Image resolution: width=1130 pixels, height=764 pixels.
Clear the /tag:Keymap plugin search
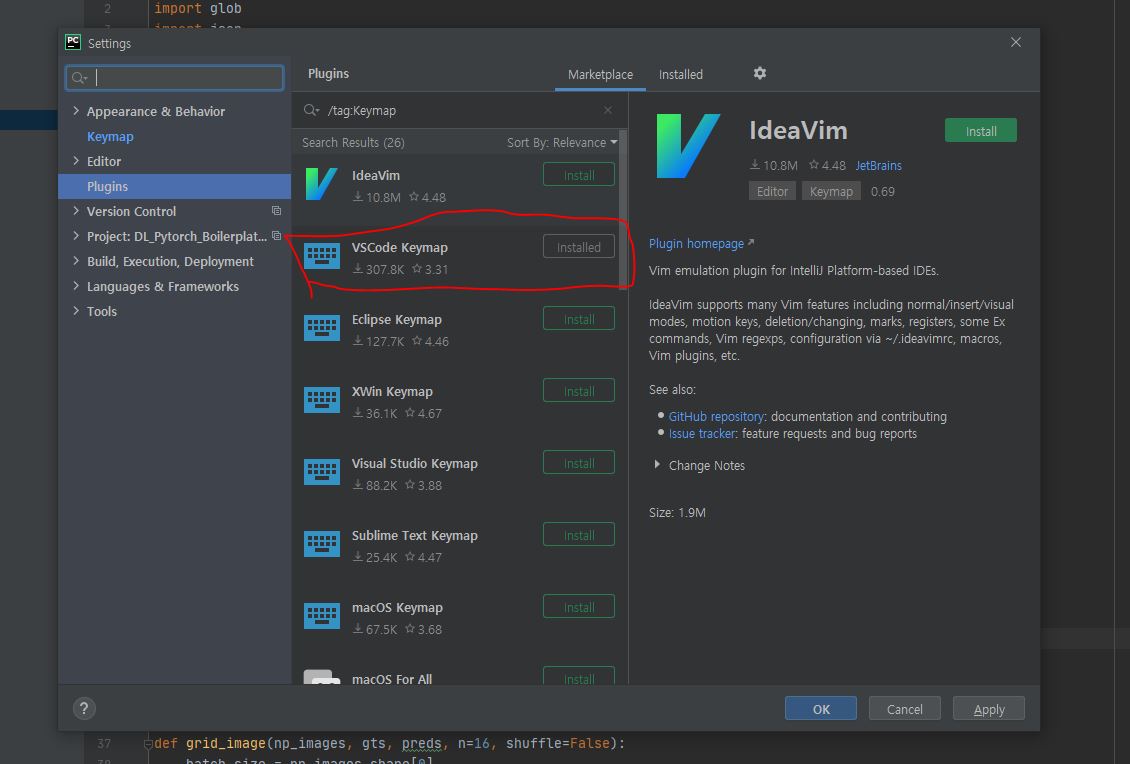[608, 110]
